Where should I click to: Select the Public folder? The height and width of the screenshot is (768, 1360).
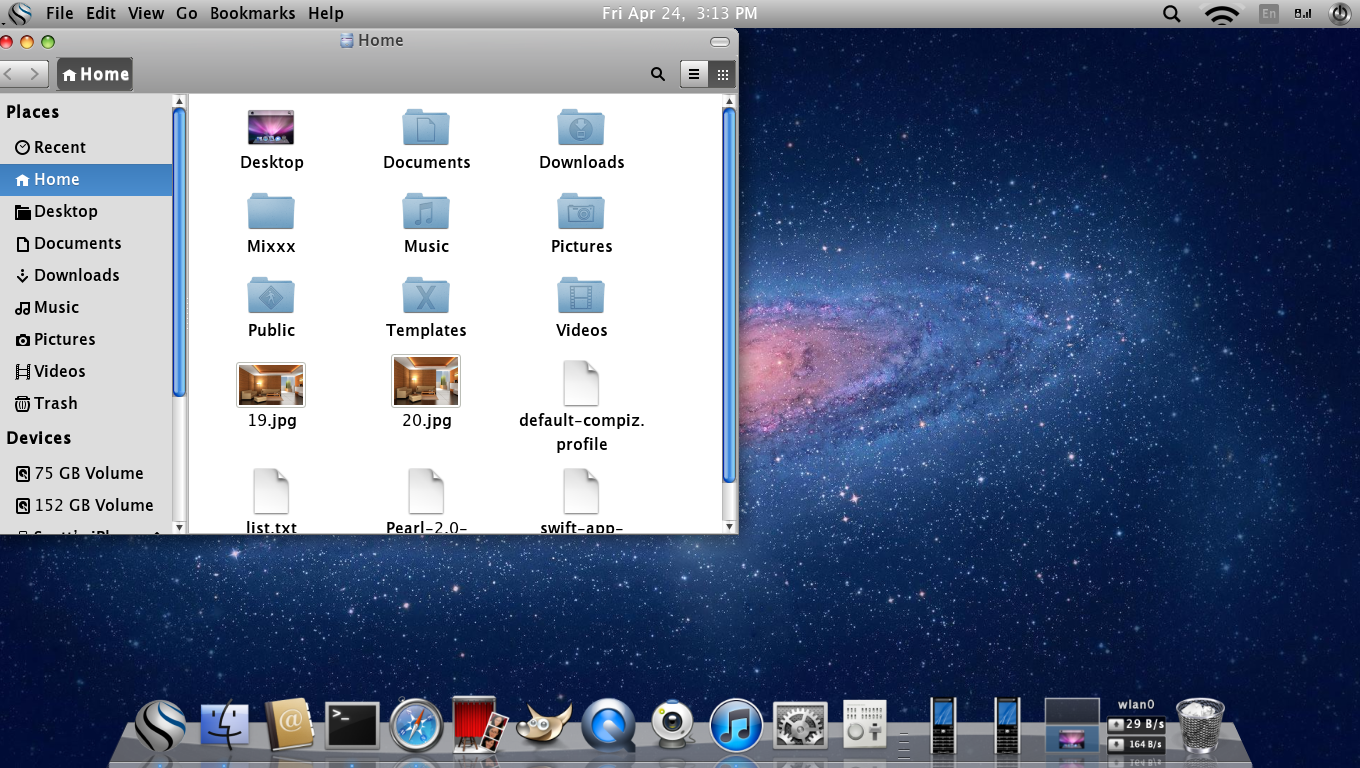271,295
